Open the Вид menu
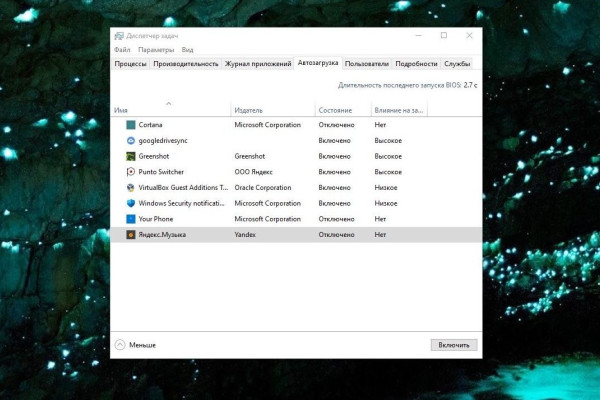This screenshot has height=400, width=600. (x=187, y=49)
